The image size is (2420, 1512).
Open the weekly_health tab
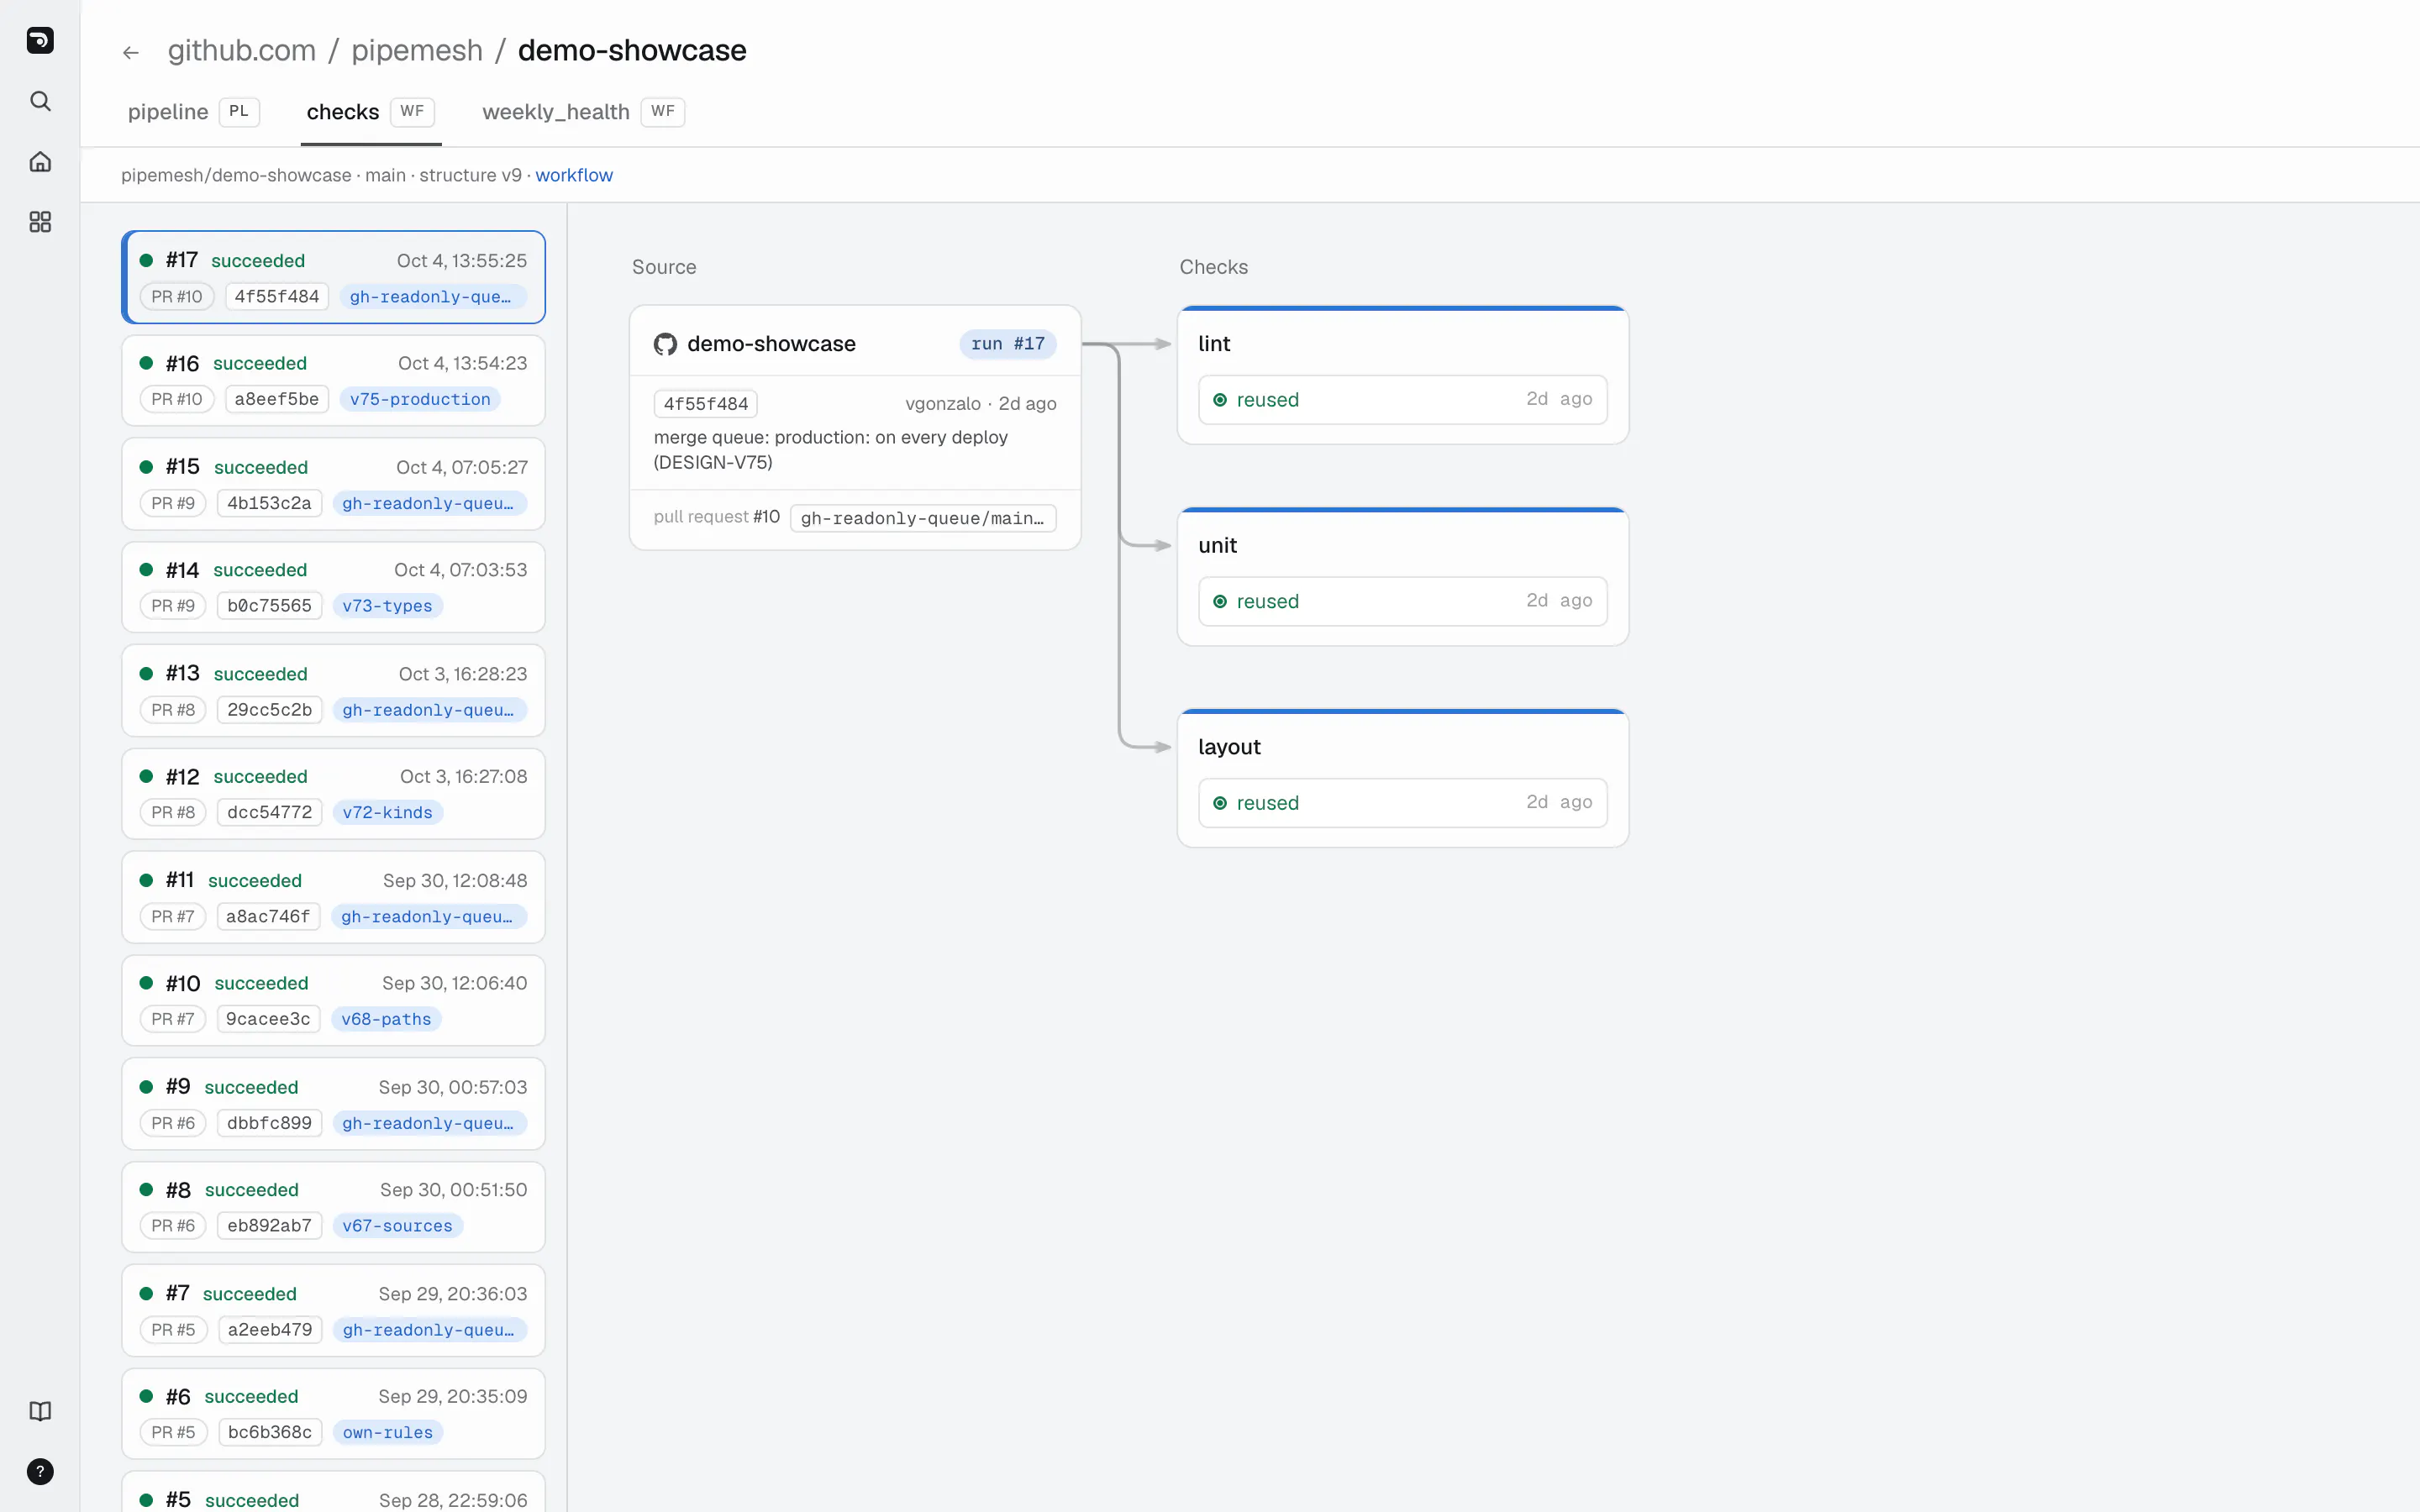pos(583,112)
